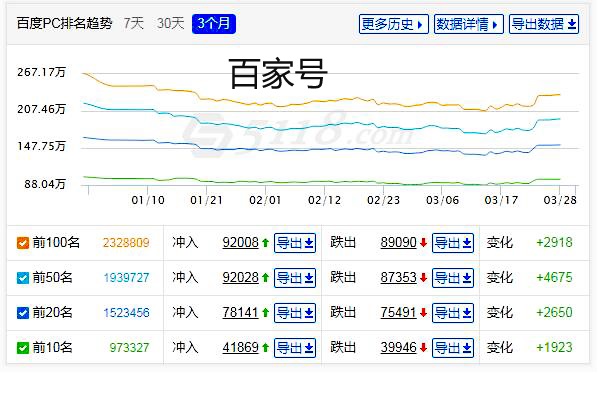Click green up arrow beside 92008
The image size is (598, 419).
coord(265,242)
